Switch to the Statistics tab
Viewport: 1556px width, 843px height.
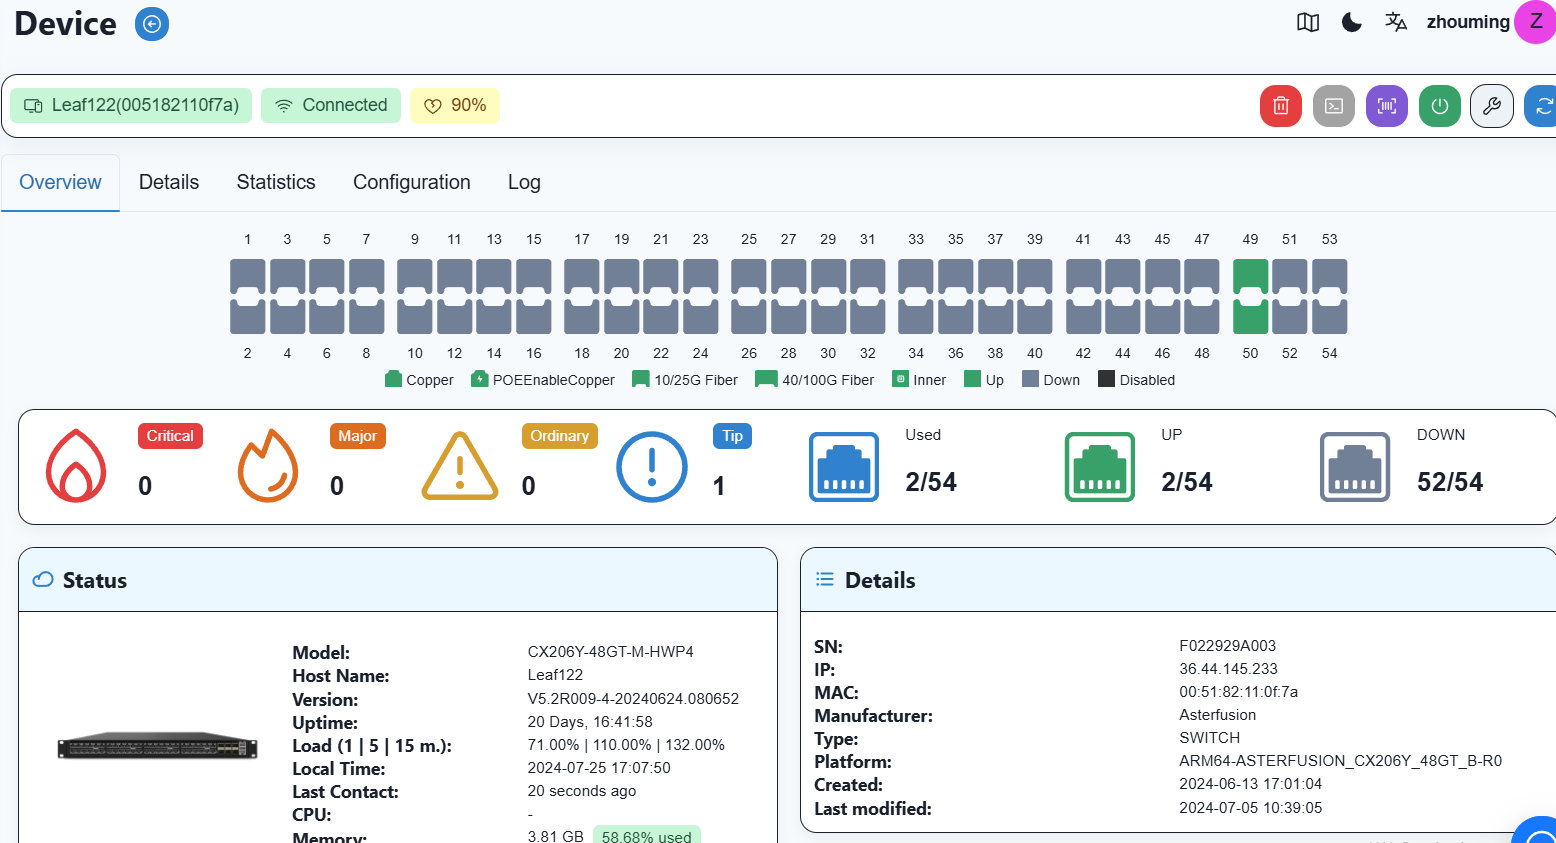pyautogui.click(x=276, y=182)
